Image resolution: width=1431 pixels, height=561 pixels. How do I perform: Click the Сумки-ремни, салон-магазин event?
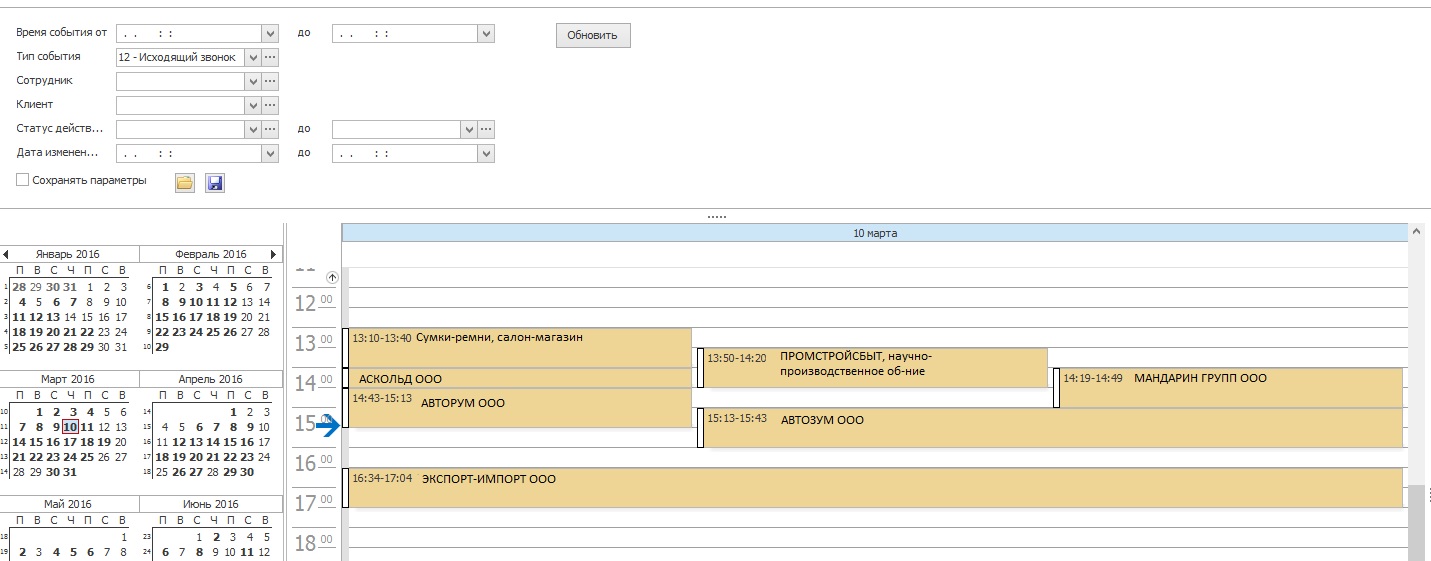[520, 347]
